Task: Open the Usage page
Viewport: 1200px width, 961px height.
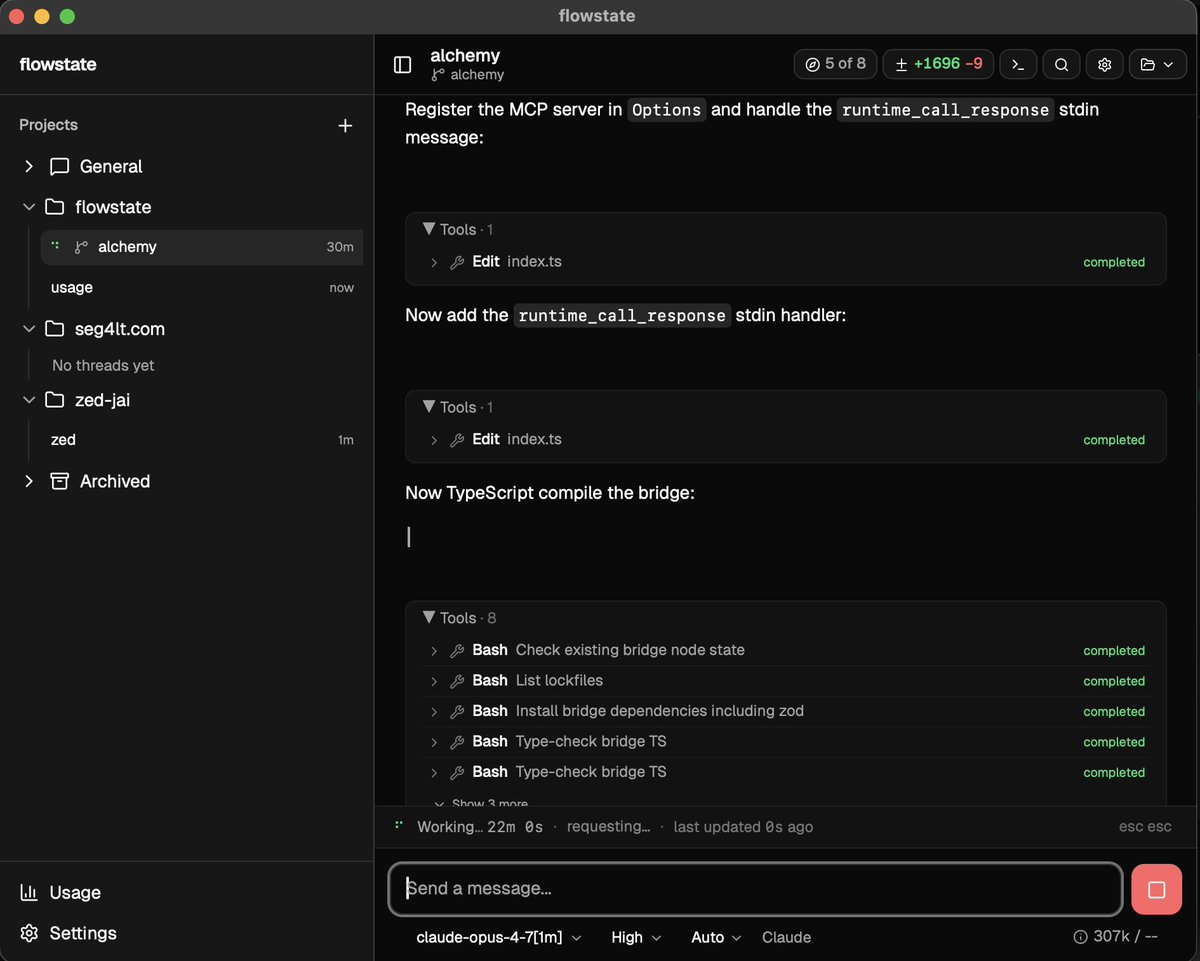Action: click(60, 892)
